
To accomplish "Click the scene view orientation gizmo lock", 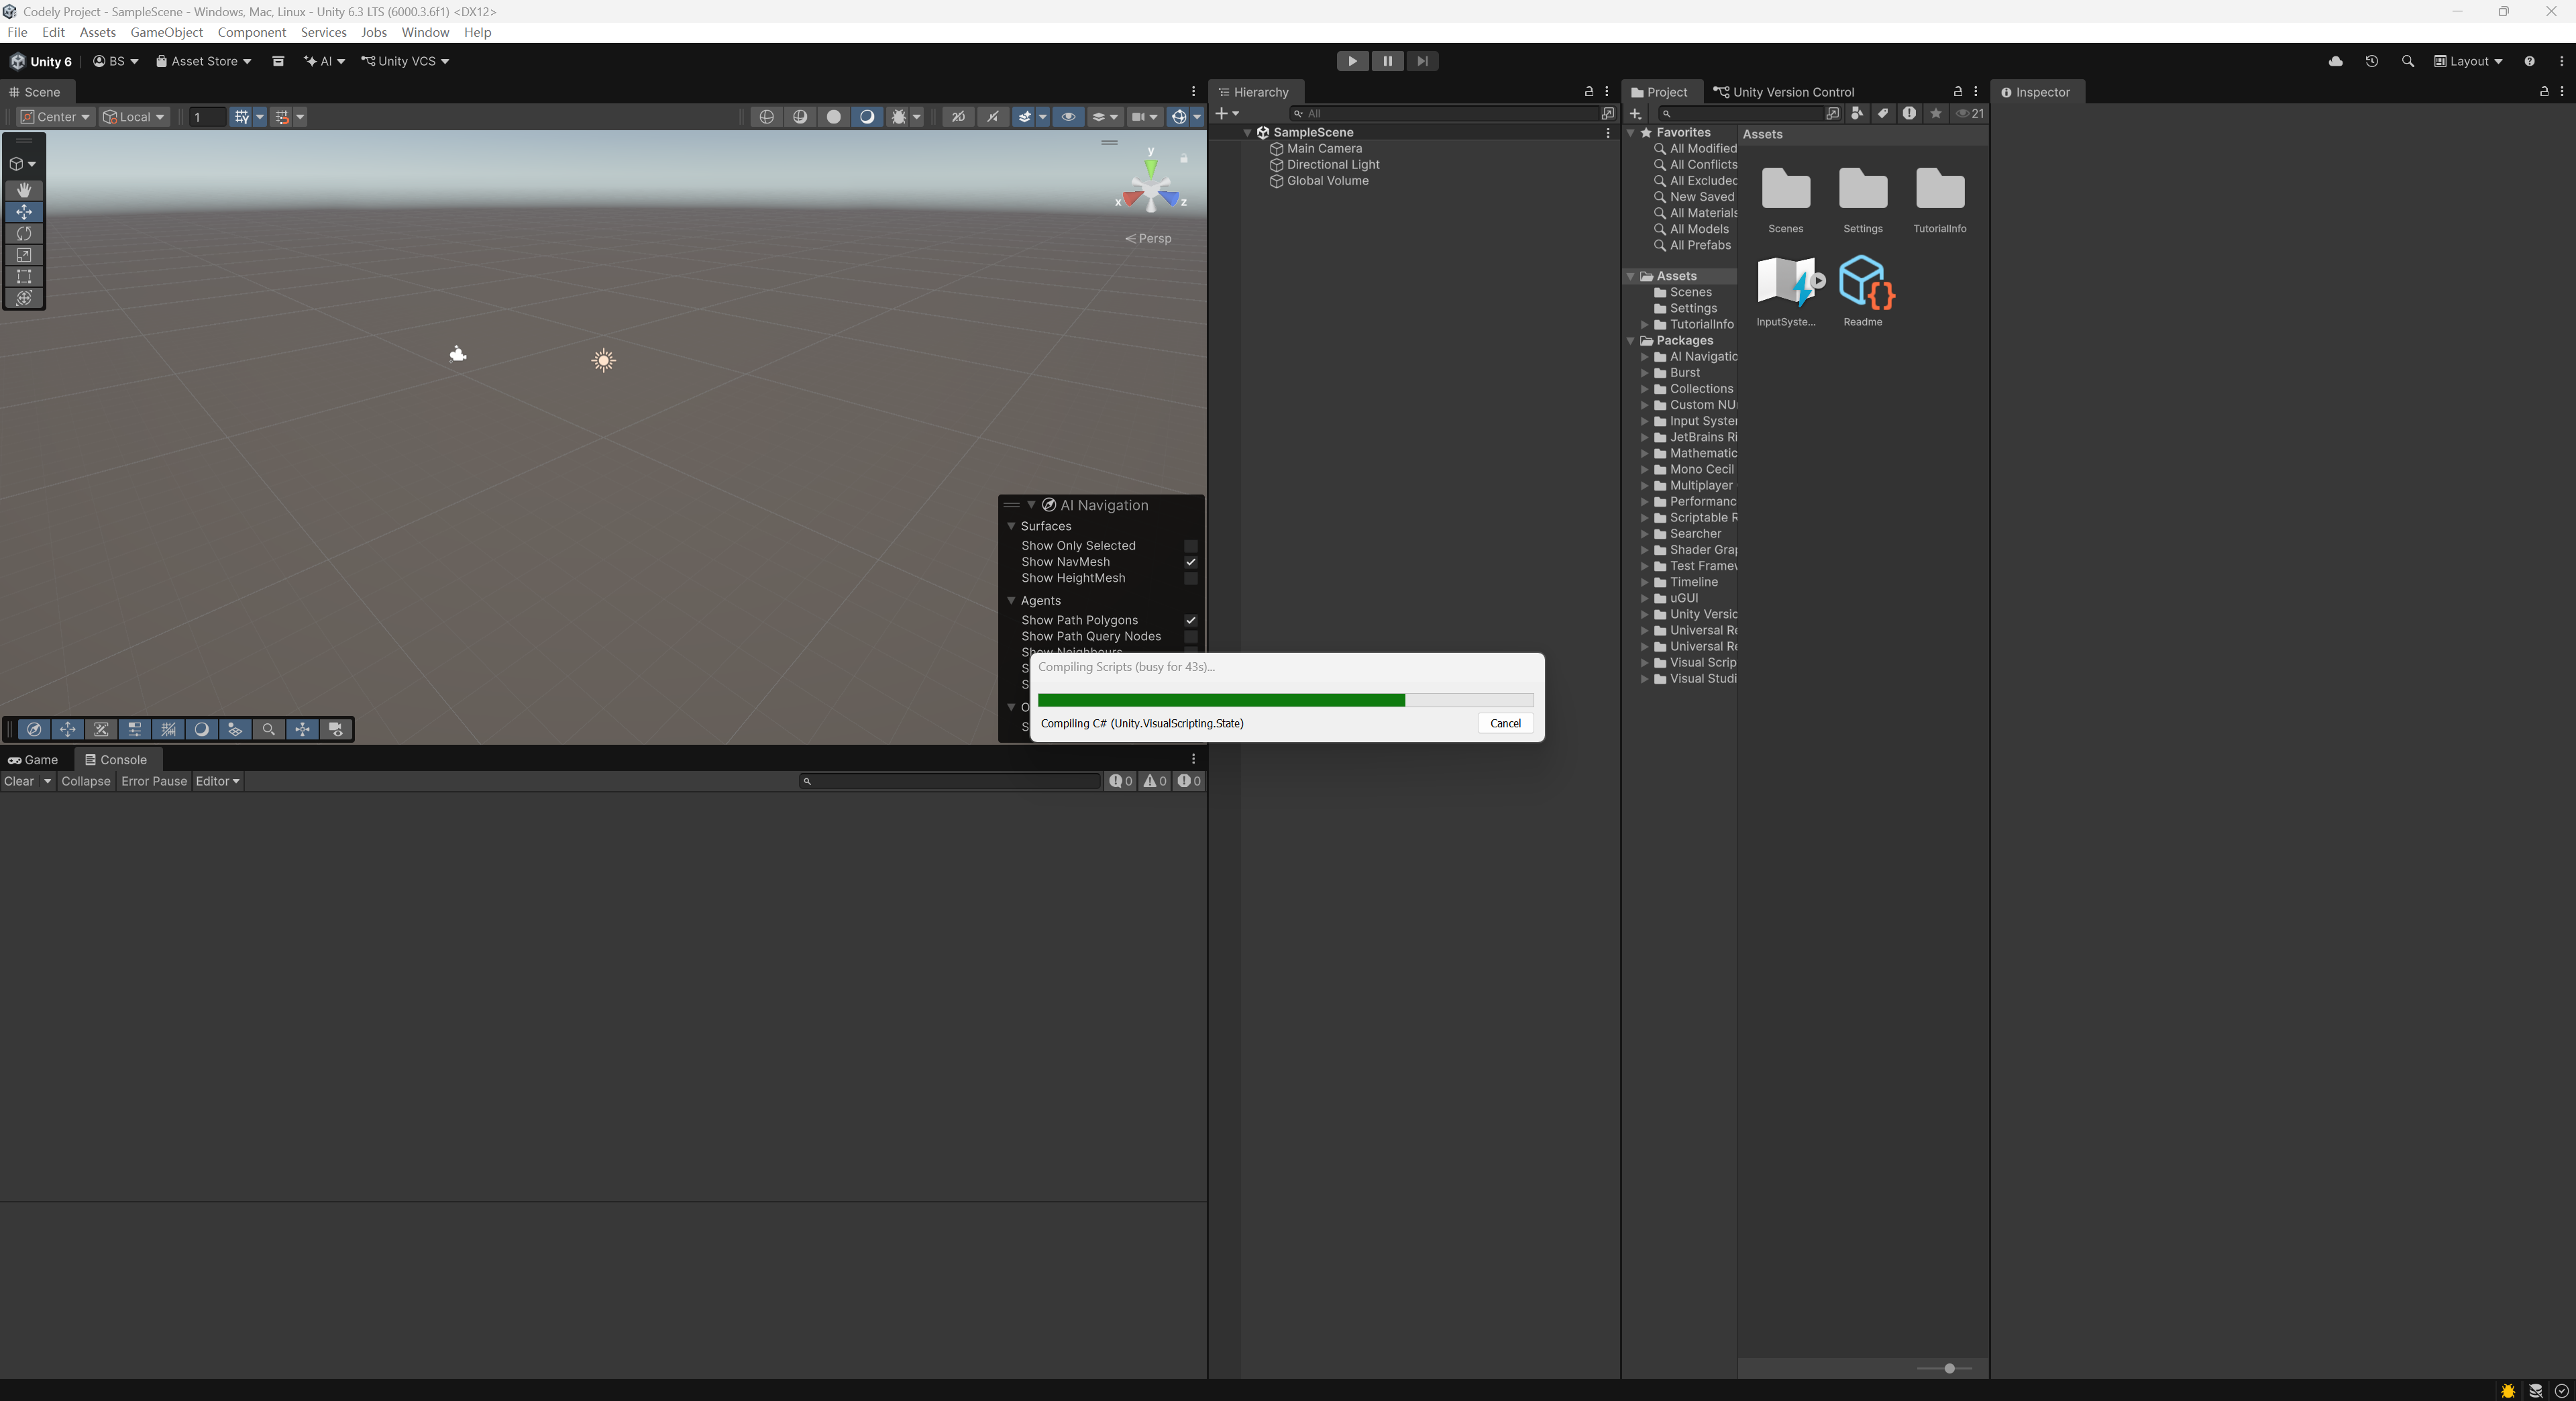I will click(1184, 158).
